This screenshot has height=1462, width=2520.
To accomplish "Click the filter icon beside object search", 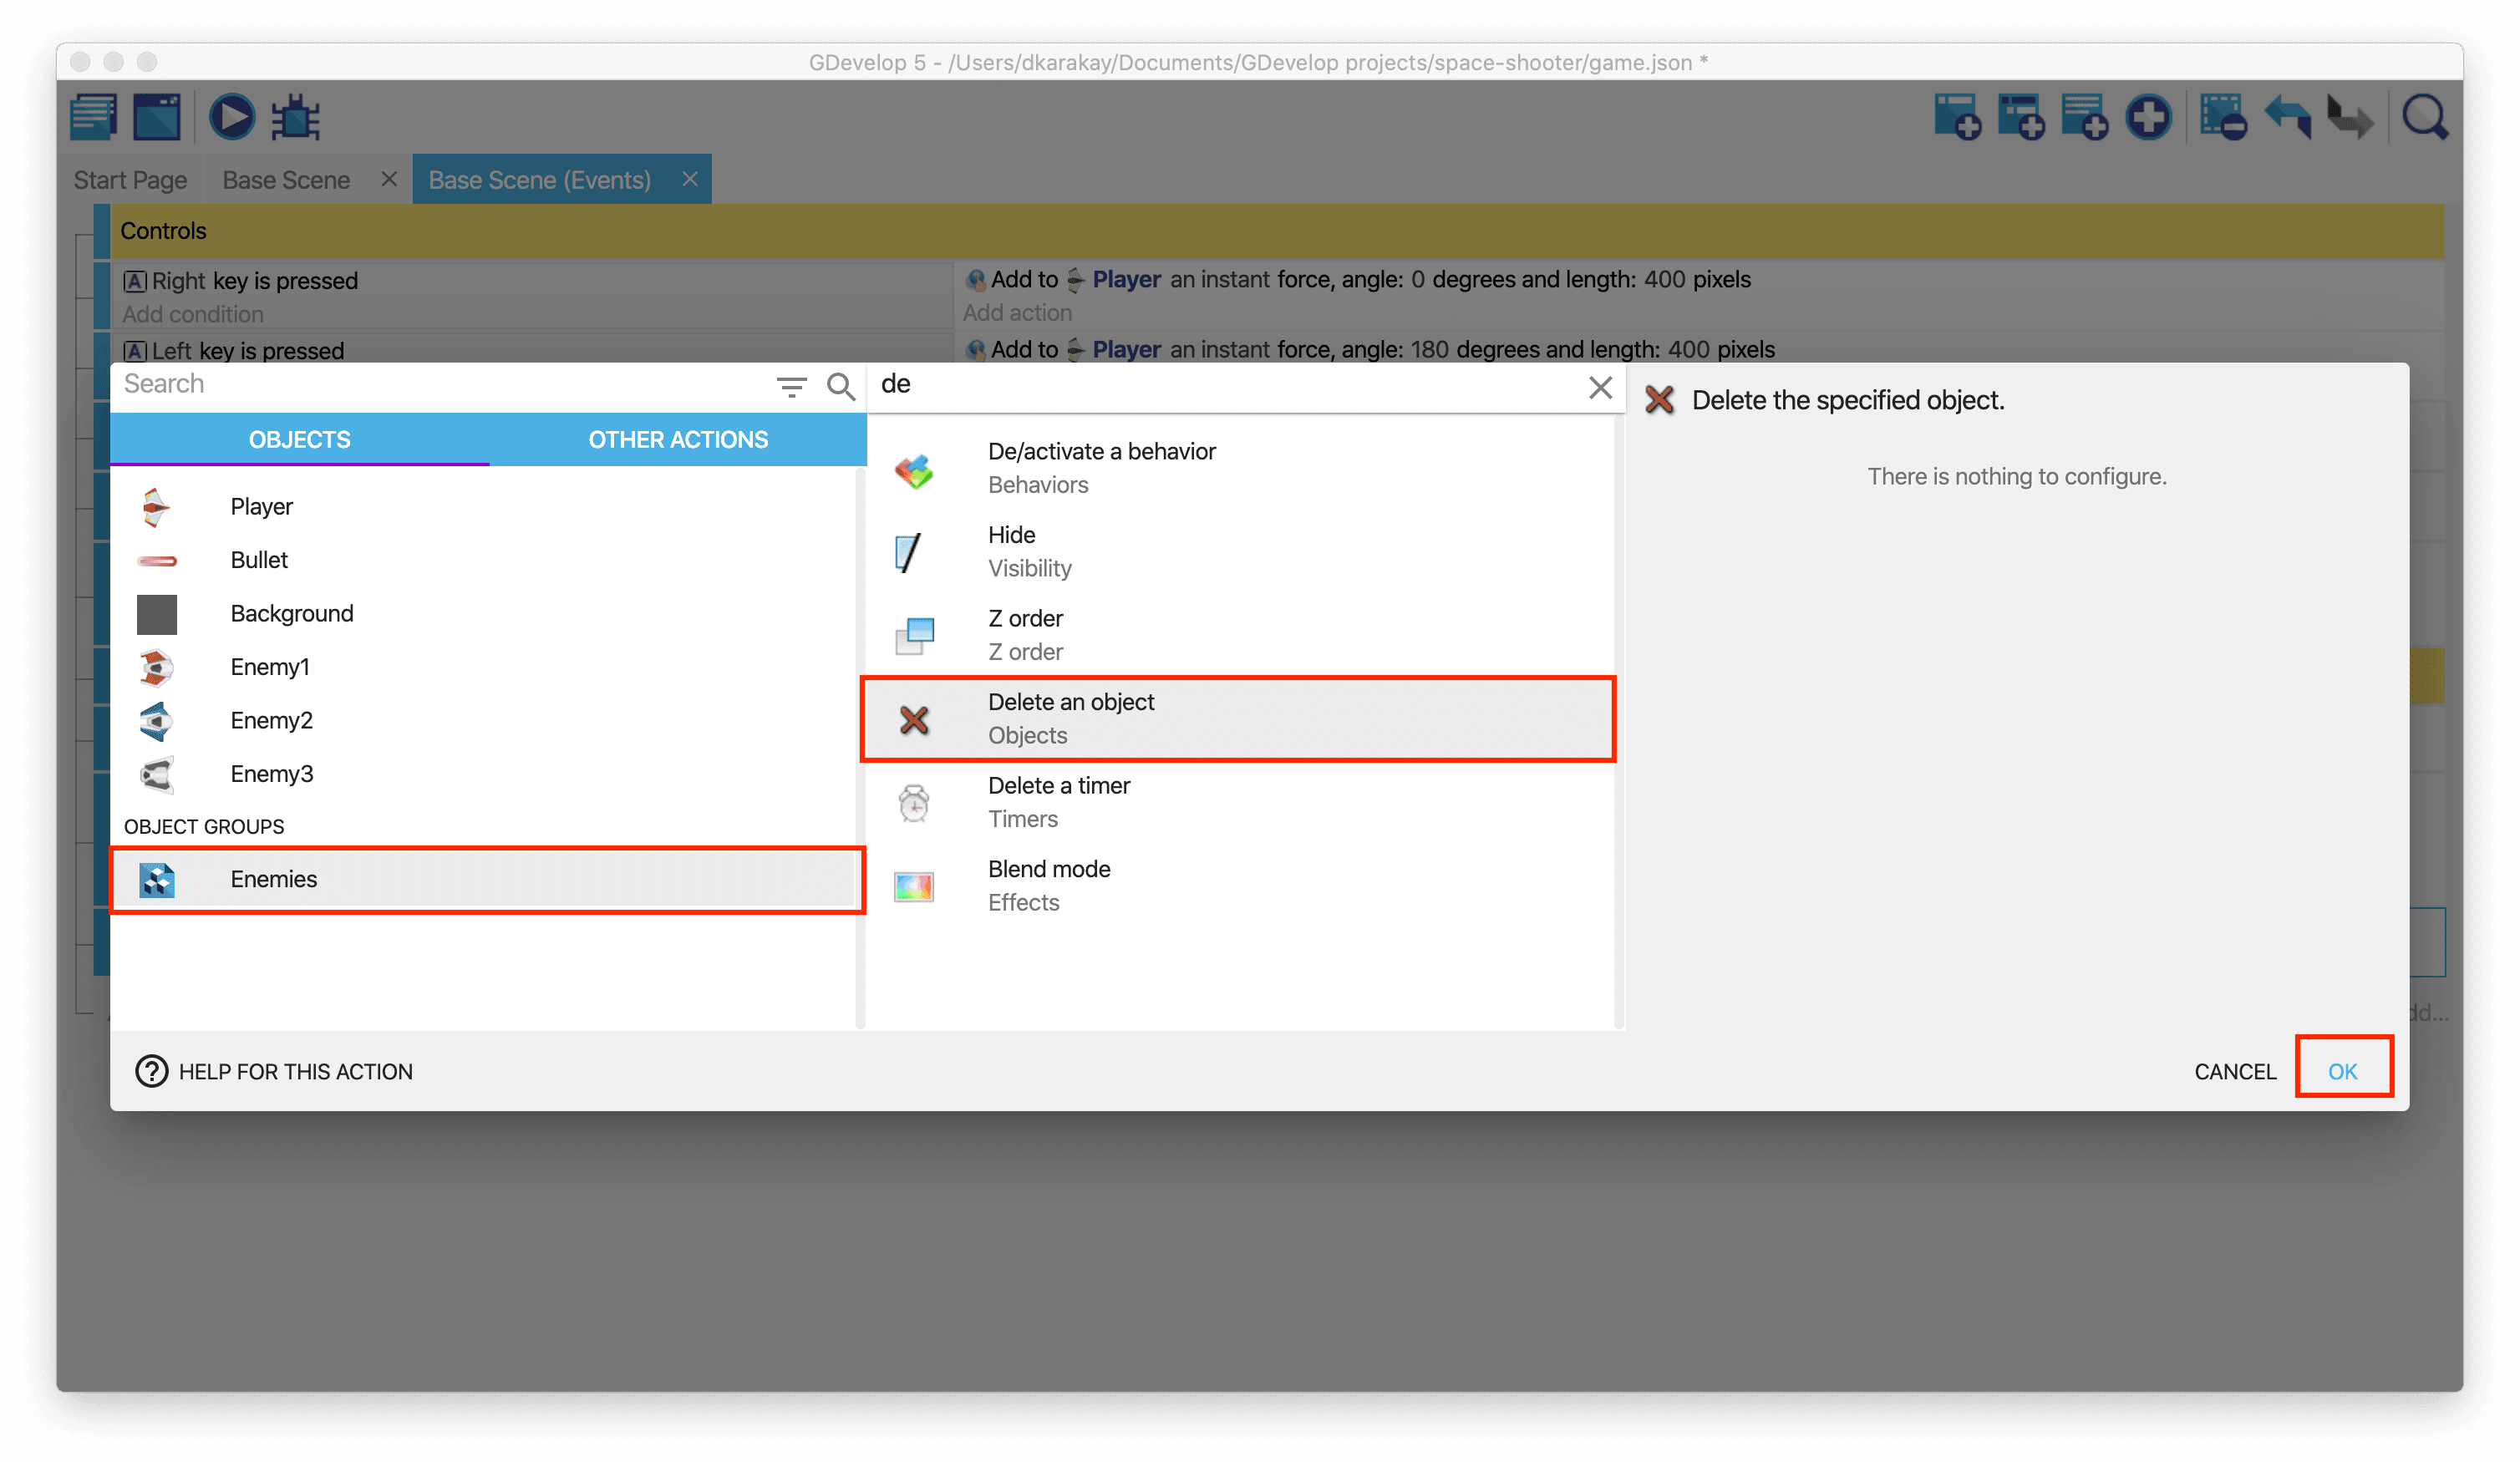I will 791,386.
